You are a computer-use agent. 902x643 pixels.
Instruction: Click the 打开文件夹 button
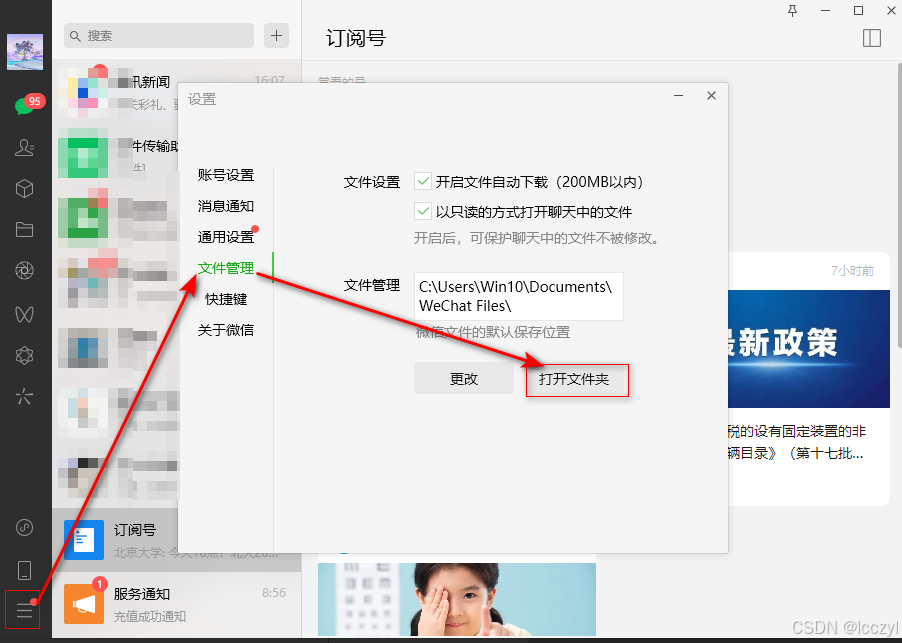[x=577, y=380]
